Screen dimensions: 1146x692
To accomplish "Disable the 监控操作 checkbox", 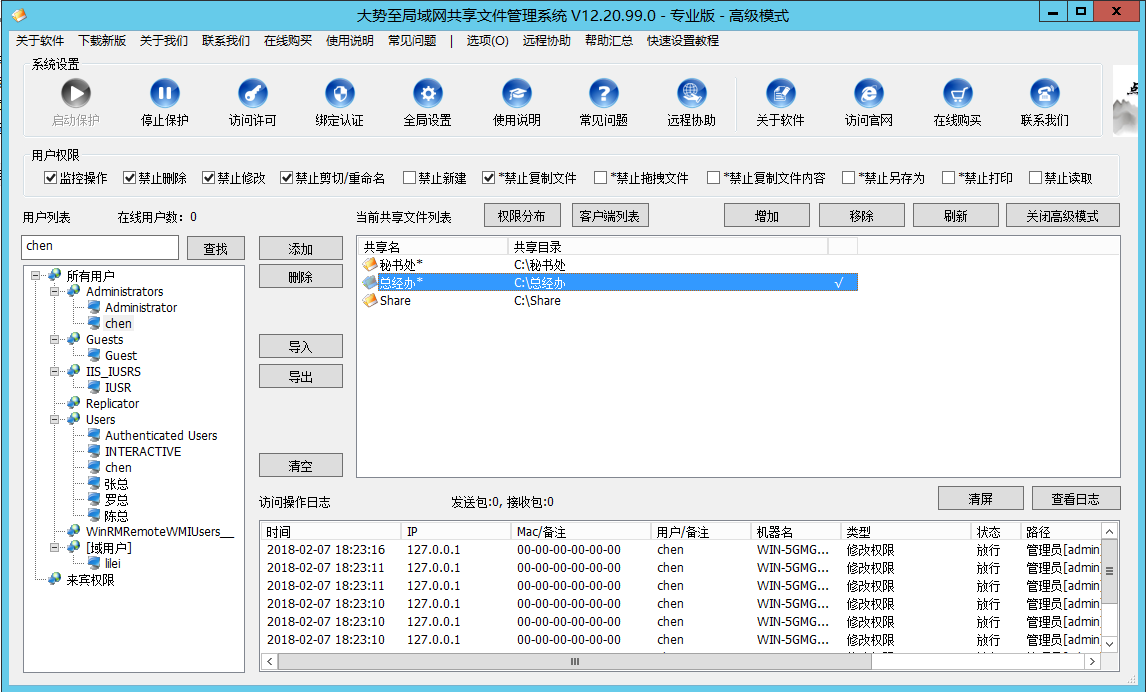I will coord(49,178).
